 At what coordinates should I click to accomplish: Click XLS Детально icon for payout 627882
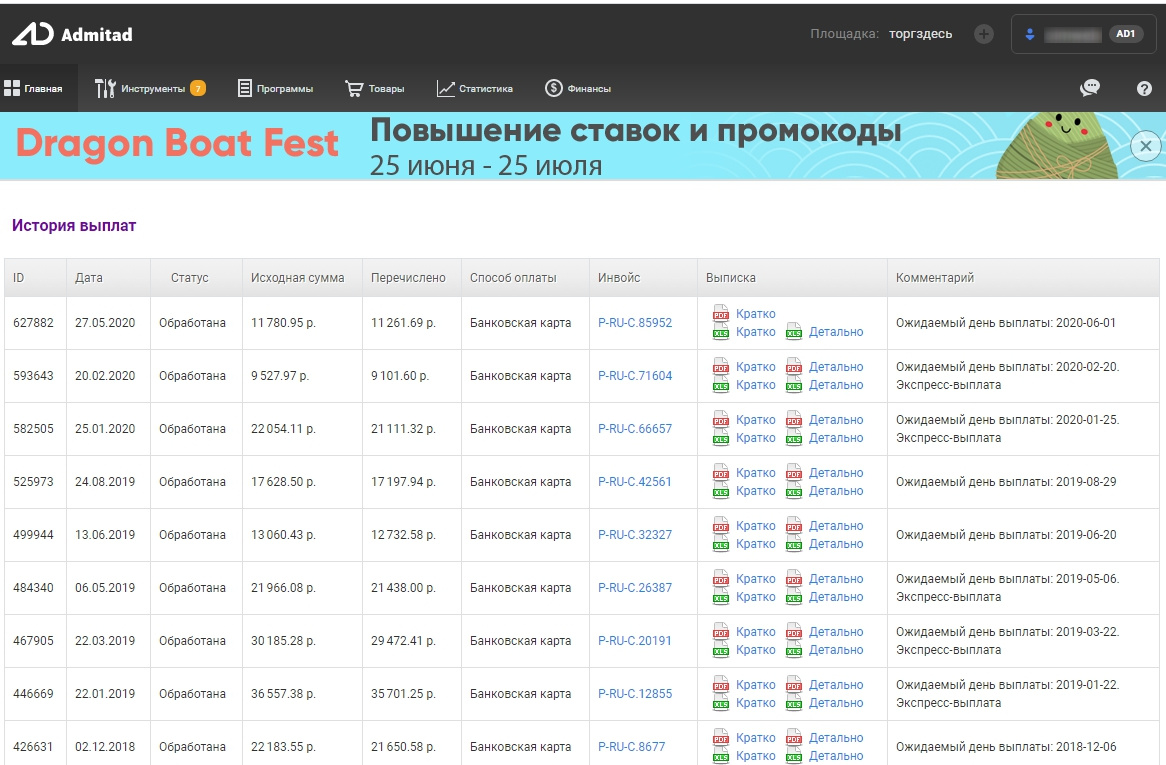(794, 332)
